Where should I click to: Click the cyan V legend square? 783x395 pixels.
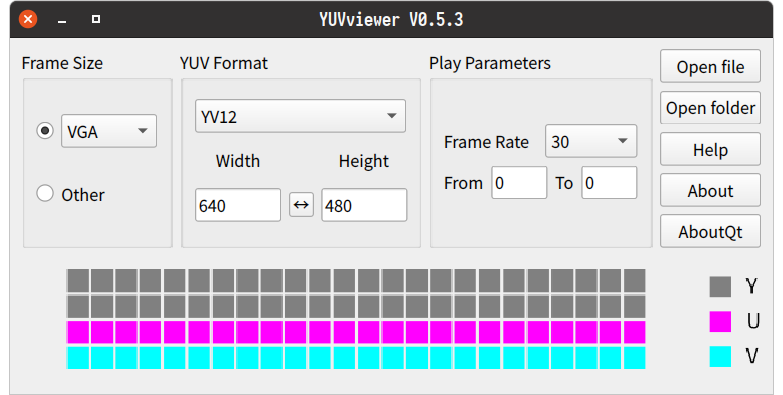click(x=720, y=356)
